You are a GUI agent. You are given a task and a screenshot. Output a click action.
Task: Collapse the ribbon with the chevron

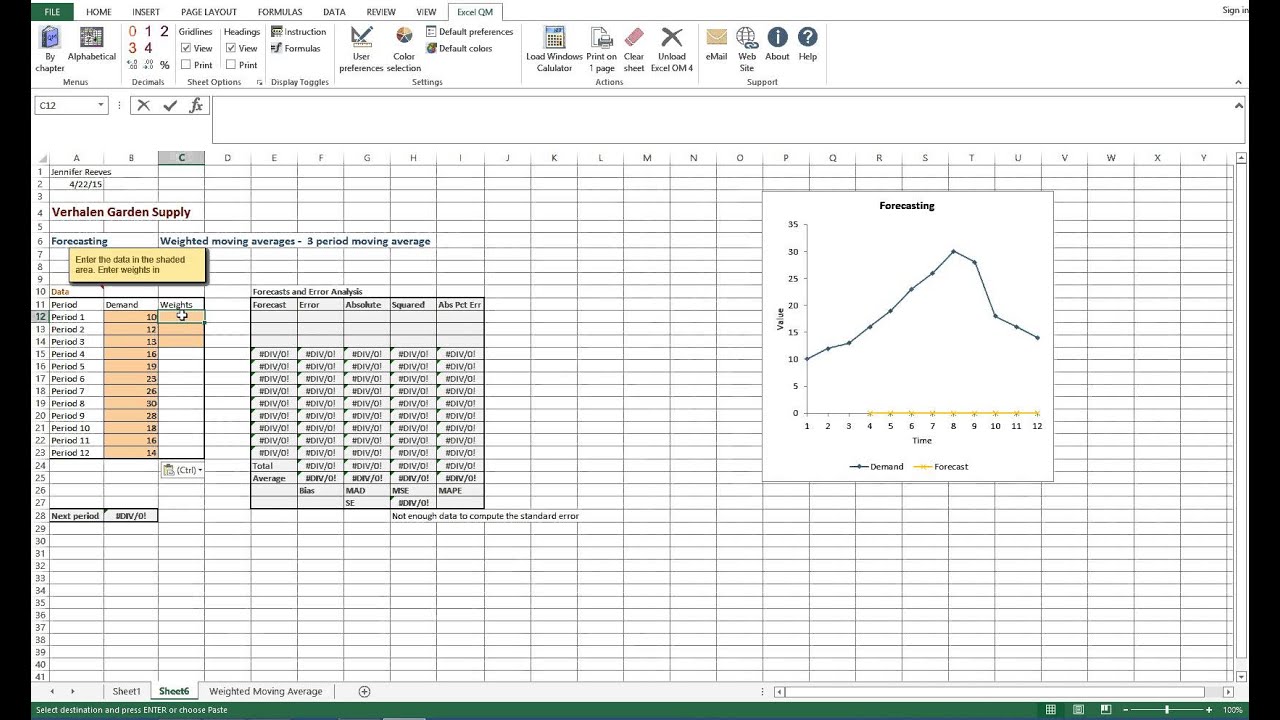coord(1239,82)
